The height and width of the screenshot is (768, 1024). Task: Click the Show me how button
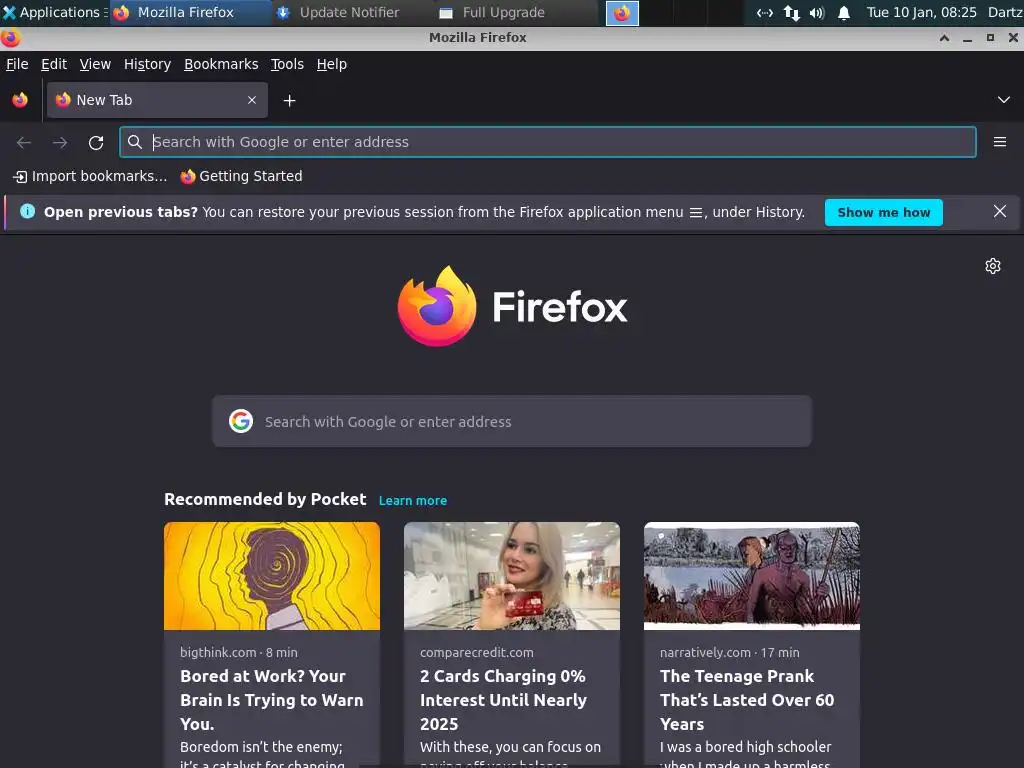(884, 212)
